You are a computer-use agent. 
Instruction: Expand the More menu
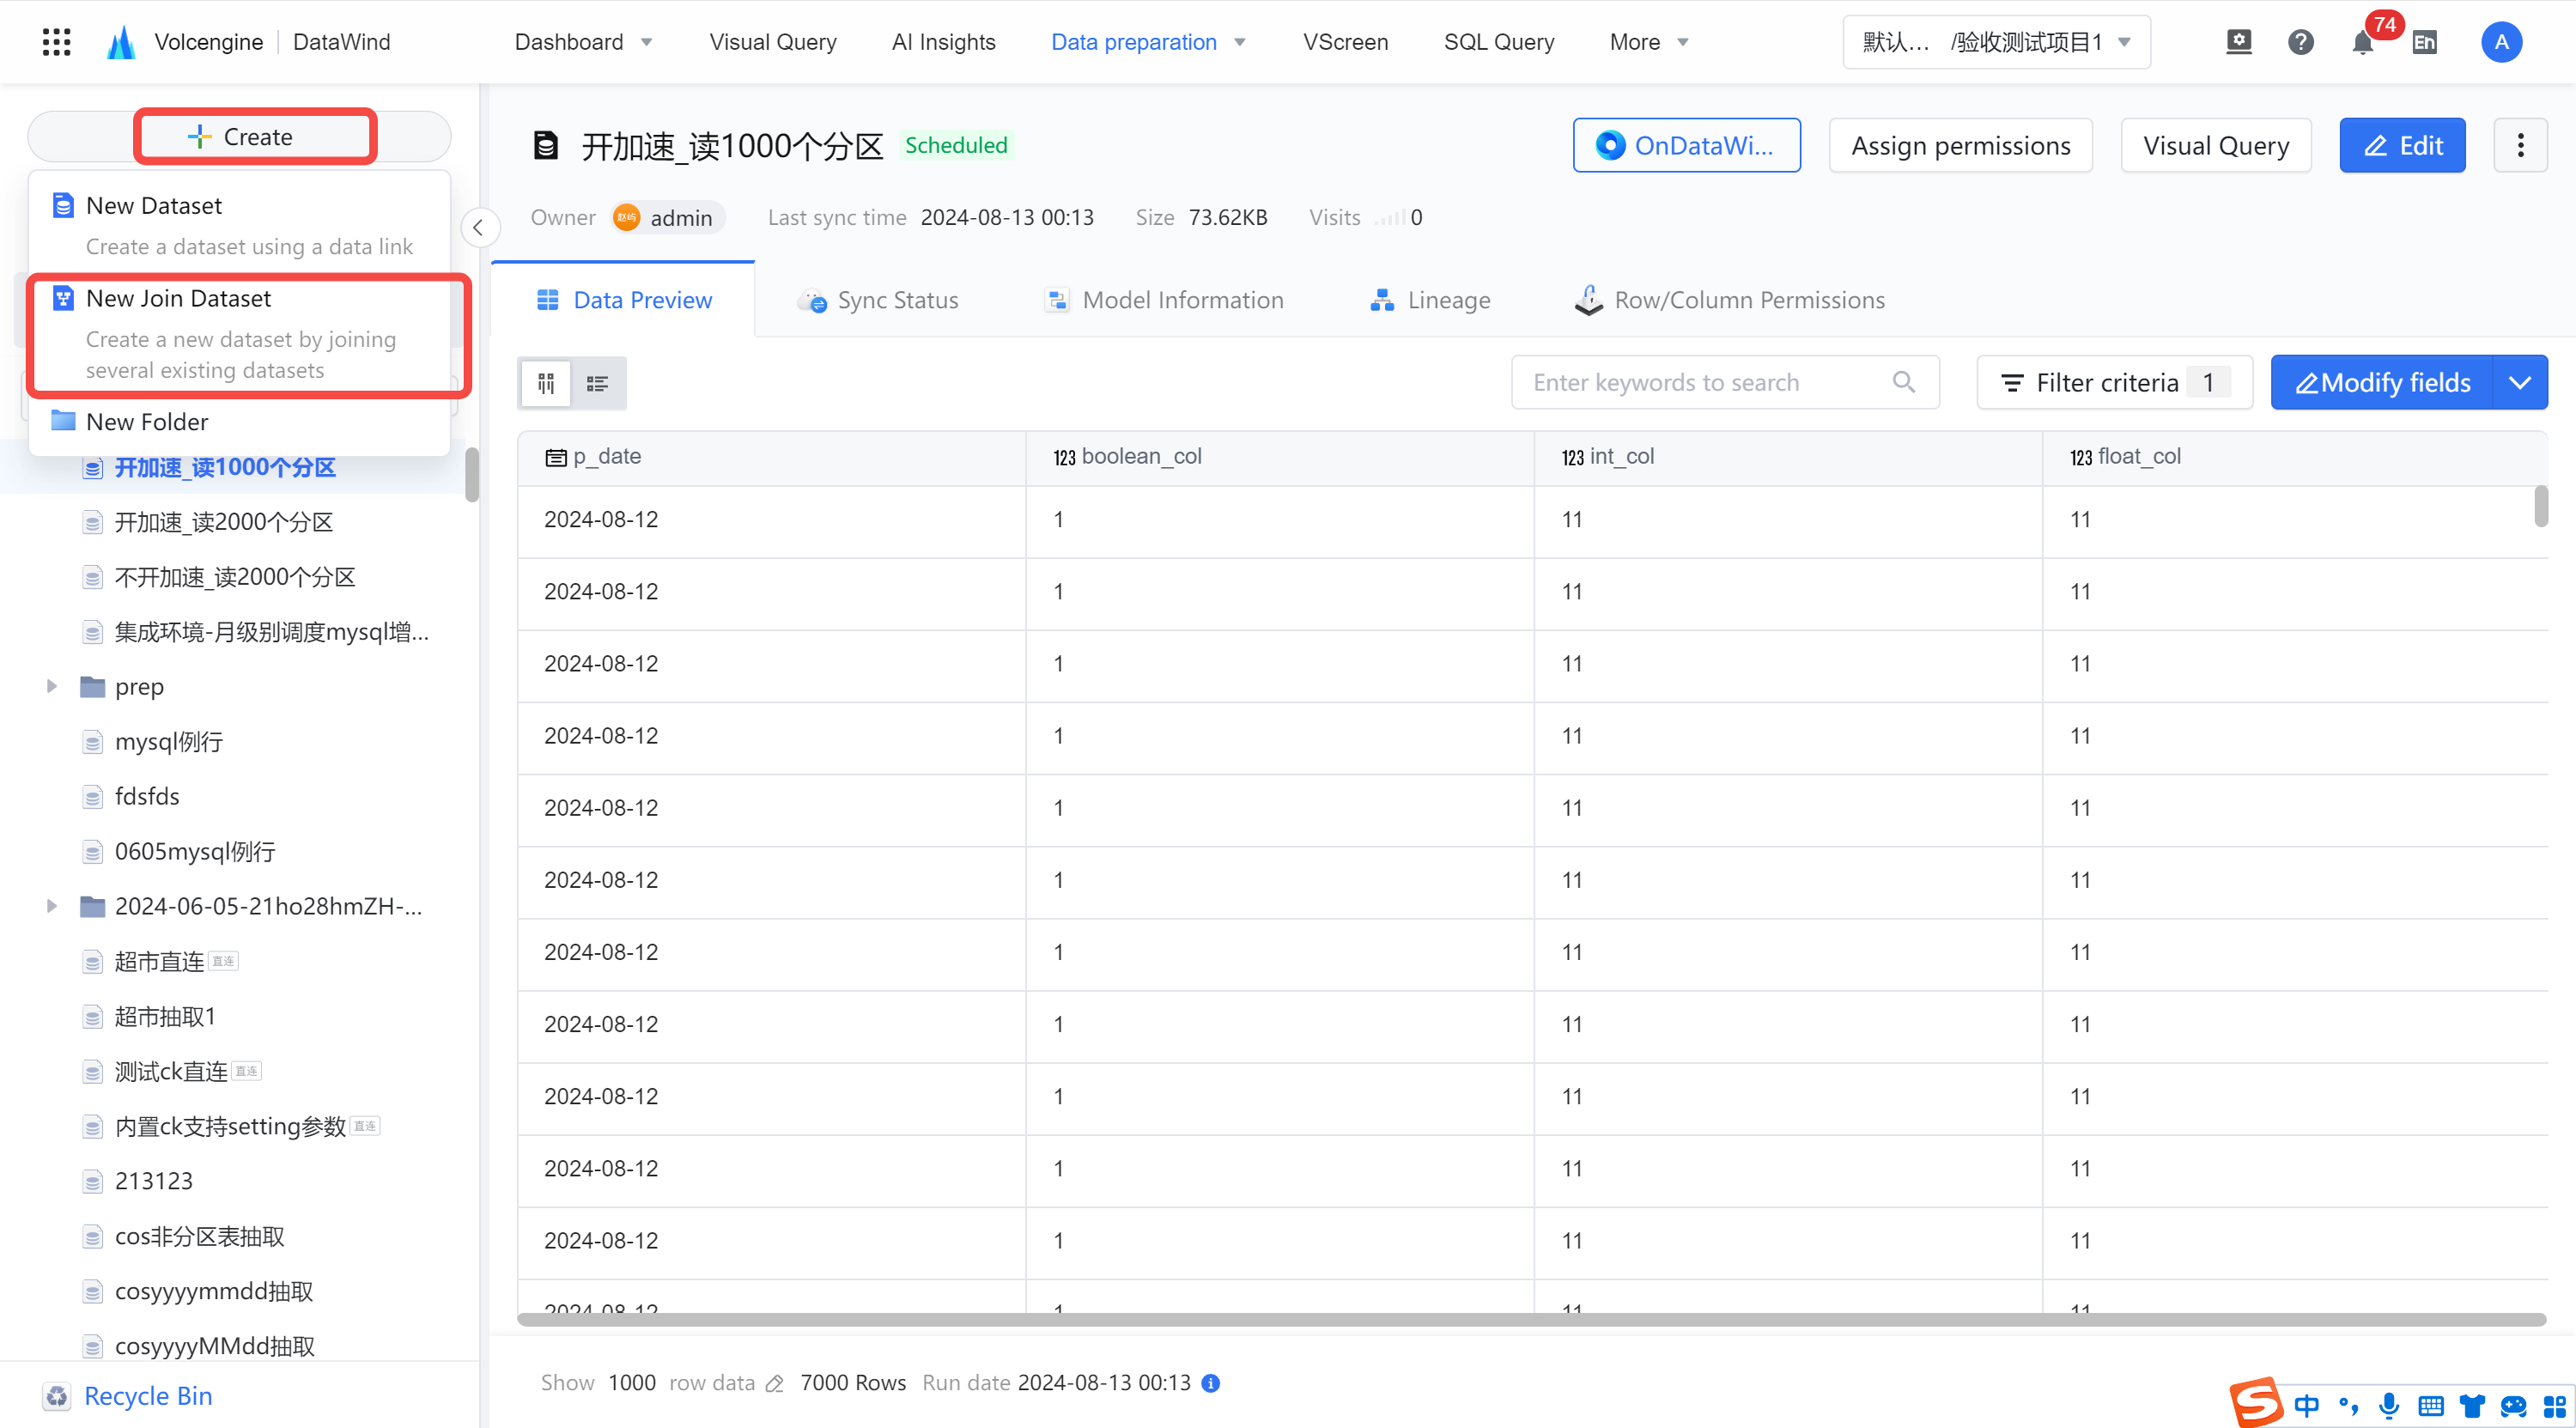[x=1649, y=42]
